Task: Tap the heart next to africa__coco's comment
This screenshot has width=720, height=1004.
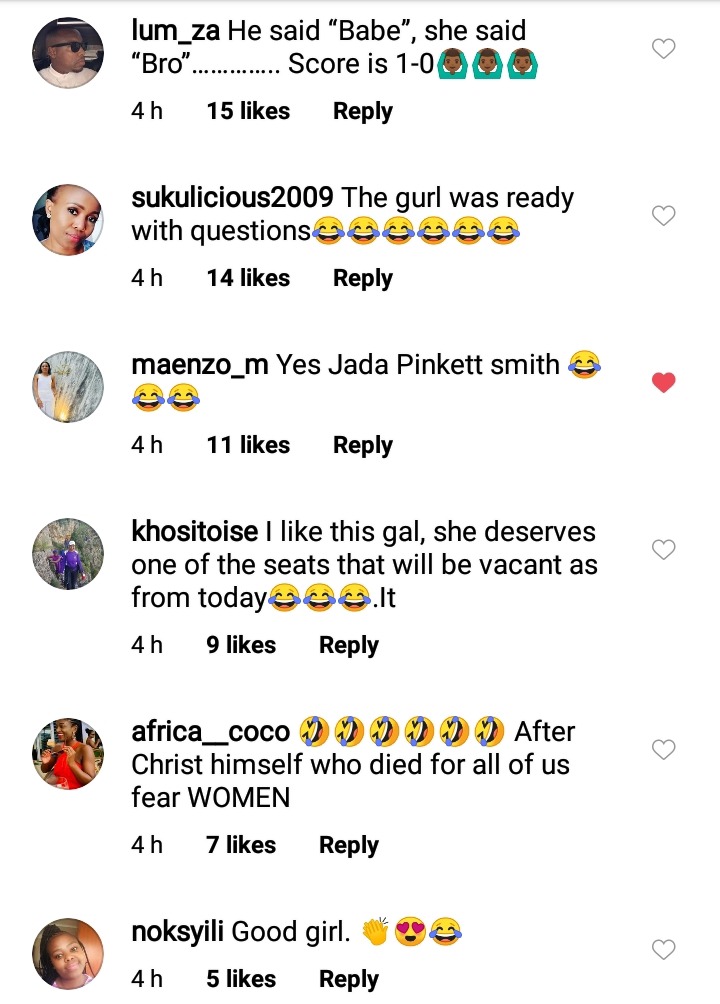Action: coord(664,749)
